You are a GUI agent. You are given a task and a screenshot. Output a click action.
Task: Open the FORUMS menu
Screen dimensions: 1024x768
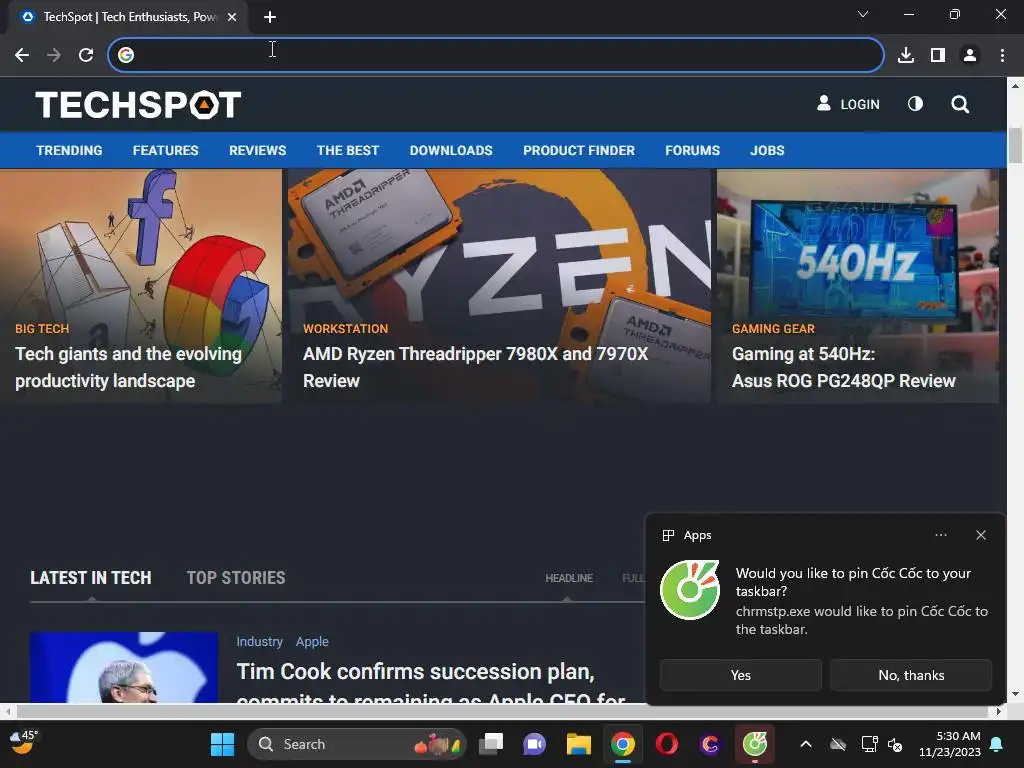click(692, 150)
